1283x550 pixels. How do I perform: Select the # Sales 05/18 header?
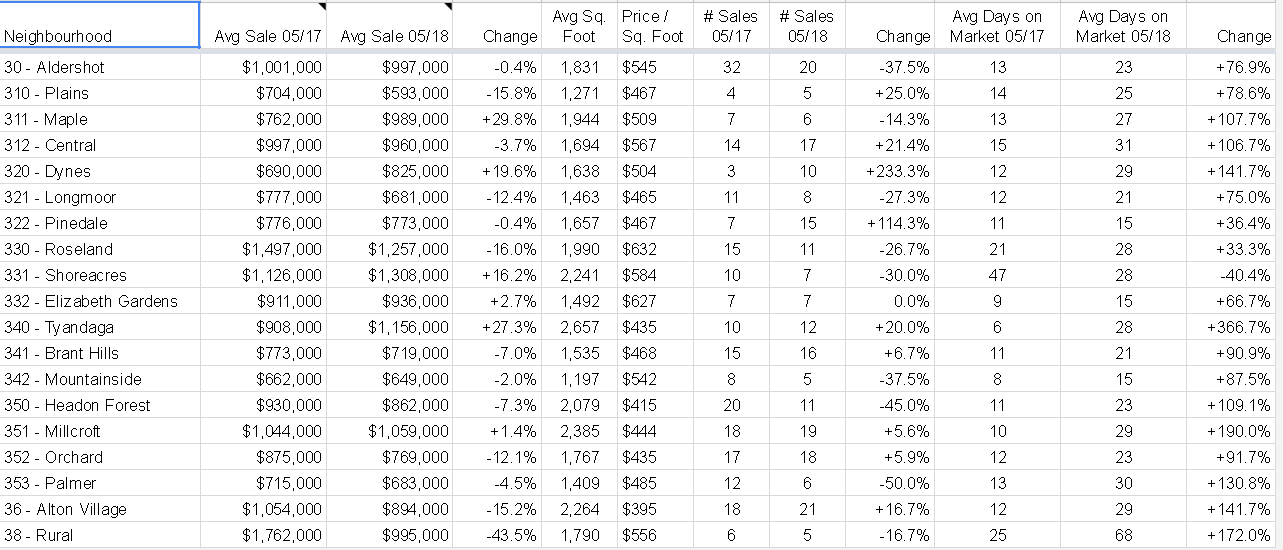807,25
